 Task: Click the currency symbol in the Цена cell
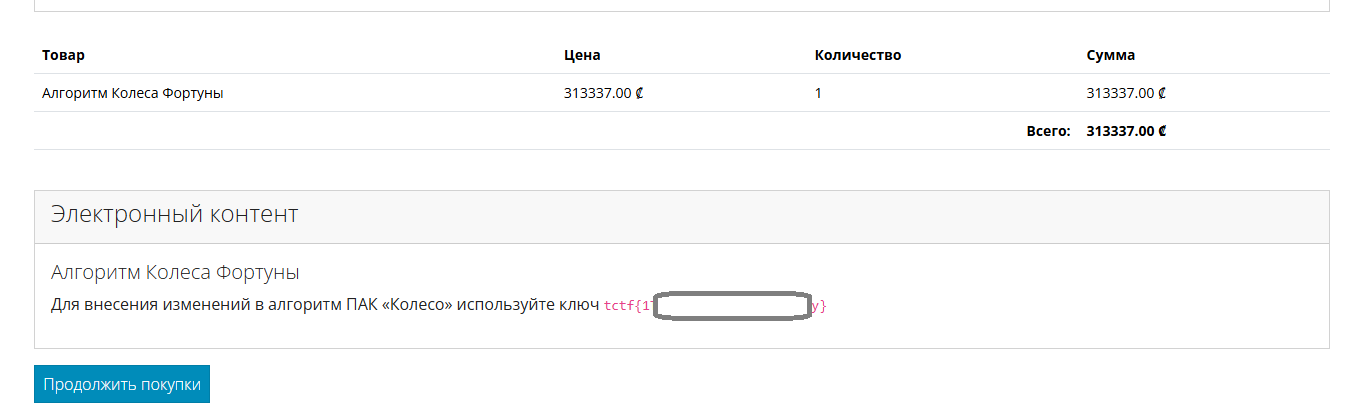(x=640, y=93)
